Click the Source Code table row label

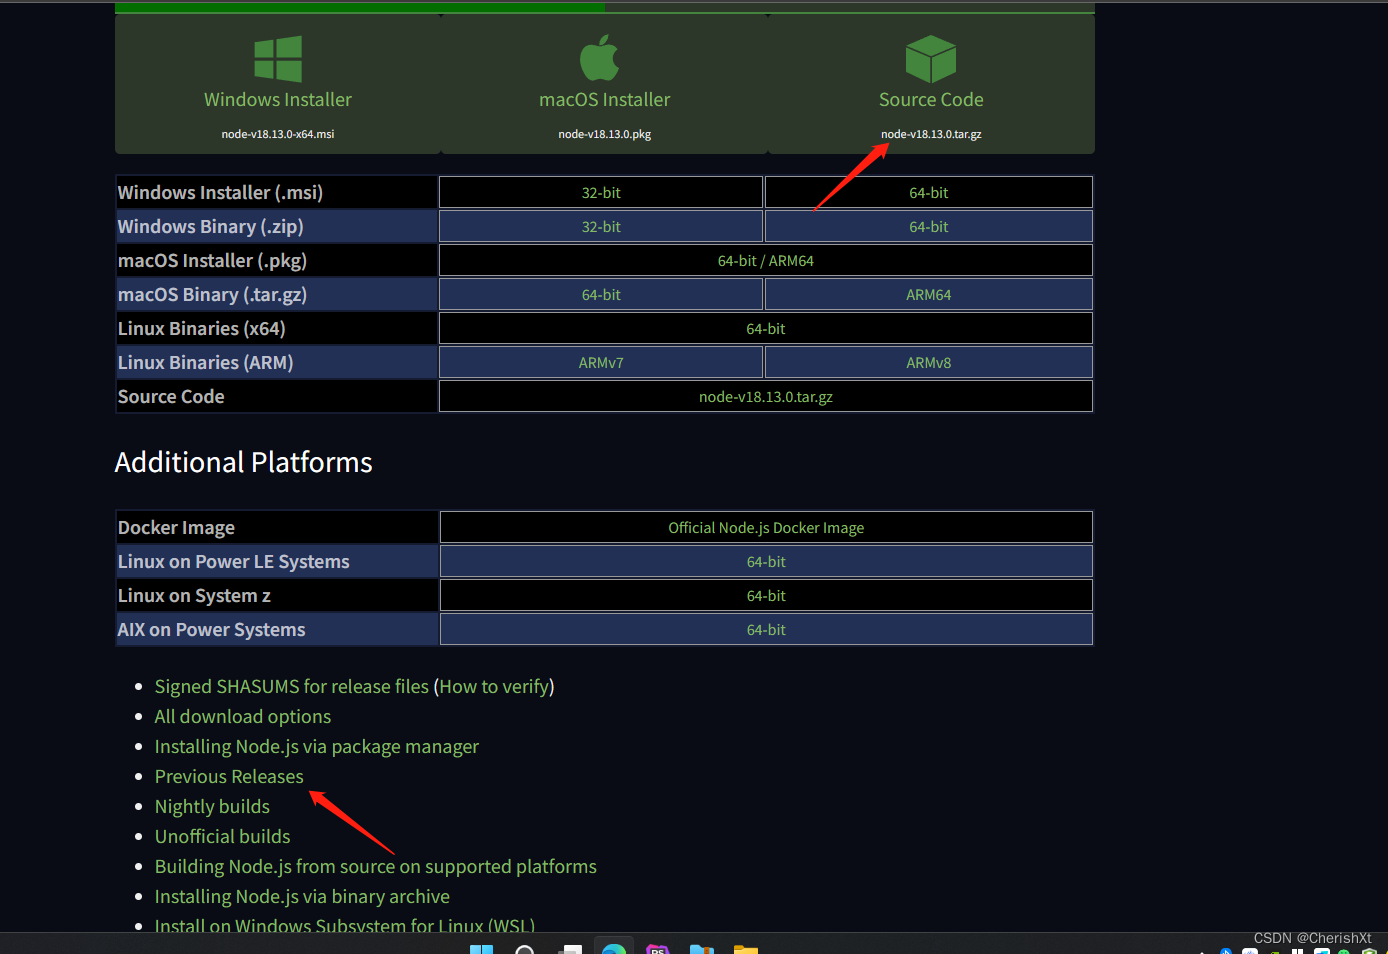tap(171, 396)
